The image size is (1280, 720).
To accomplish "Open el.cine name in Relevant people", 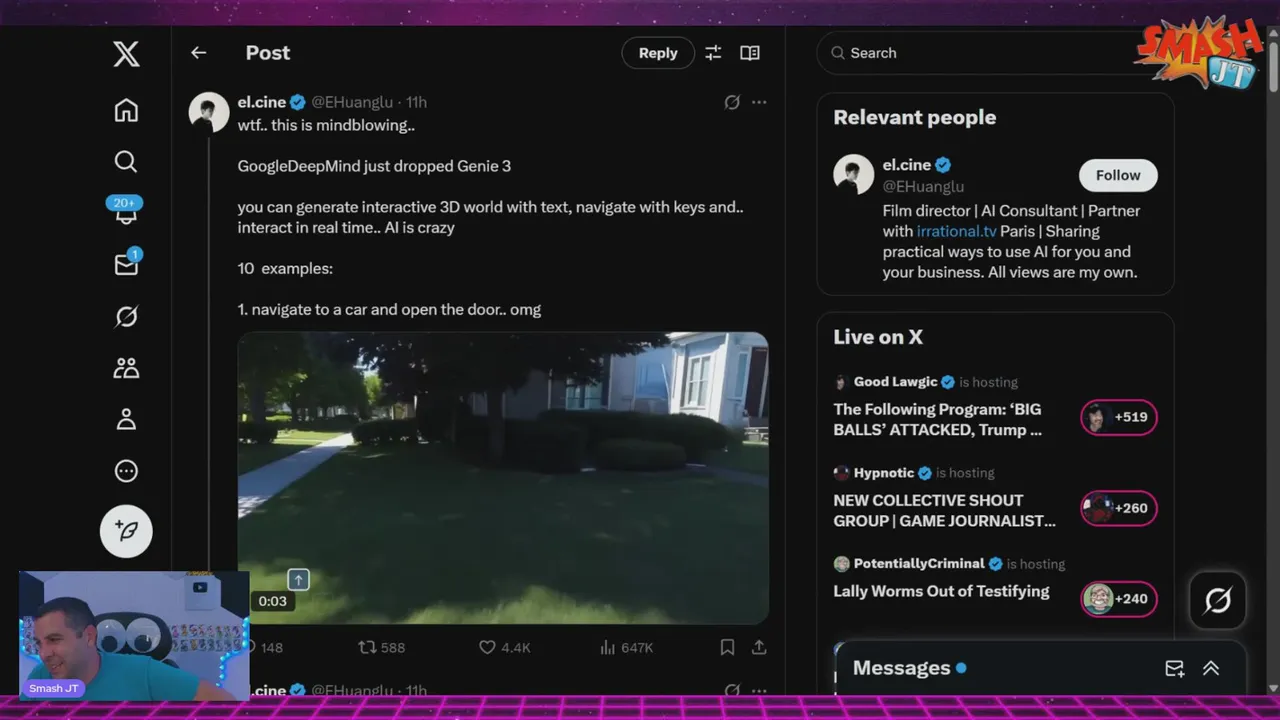I will (907, 165).
